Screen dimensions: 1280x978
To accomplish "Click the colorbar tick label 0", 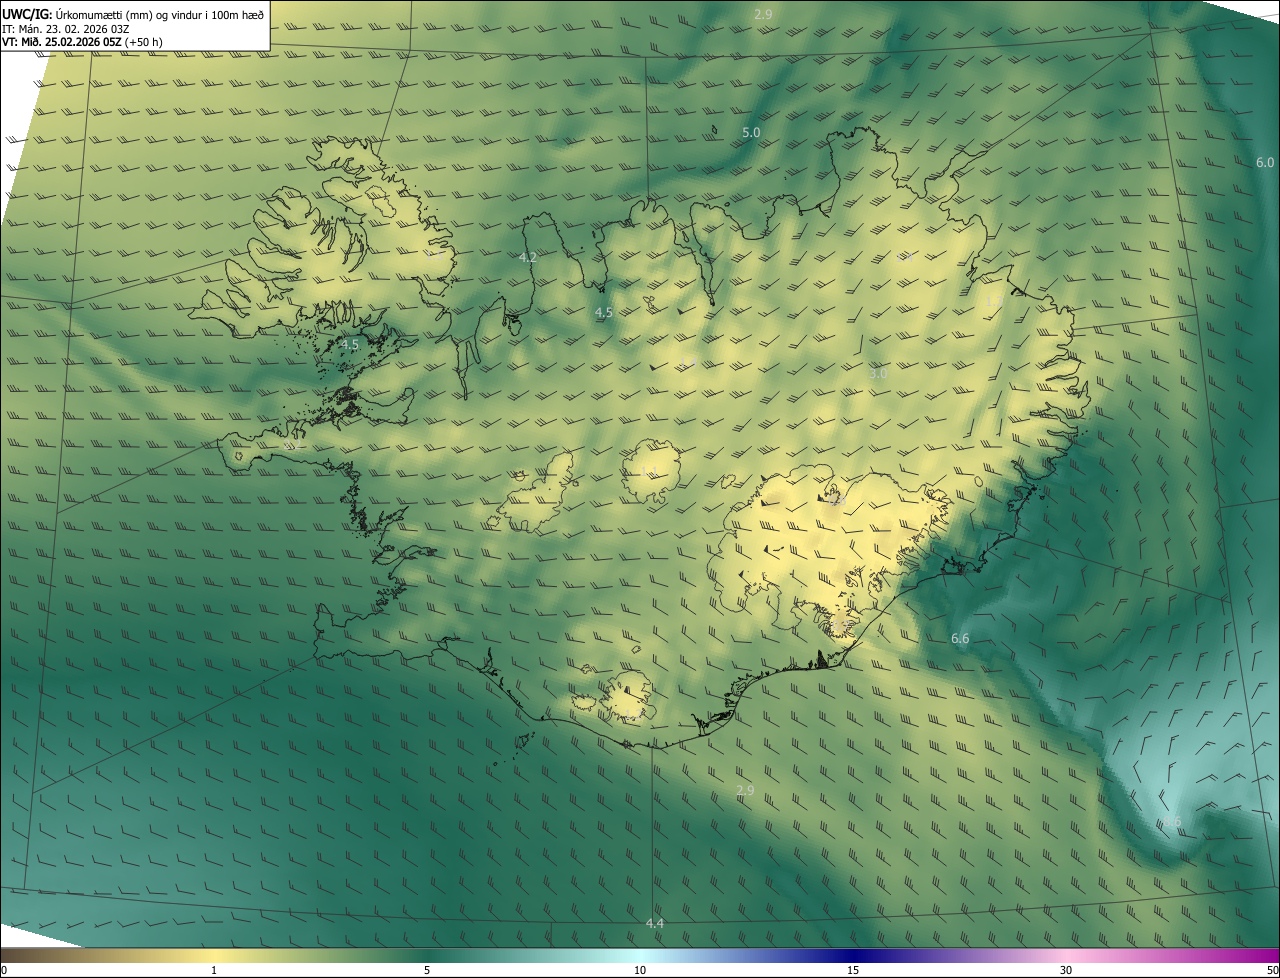I will [3, 970].
